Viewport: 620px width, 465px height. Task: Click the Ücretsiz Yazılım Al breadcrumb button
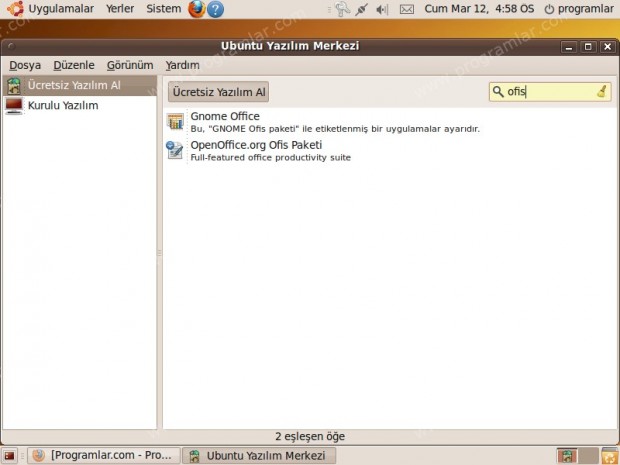coord(218,92)
